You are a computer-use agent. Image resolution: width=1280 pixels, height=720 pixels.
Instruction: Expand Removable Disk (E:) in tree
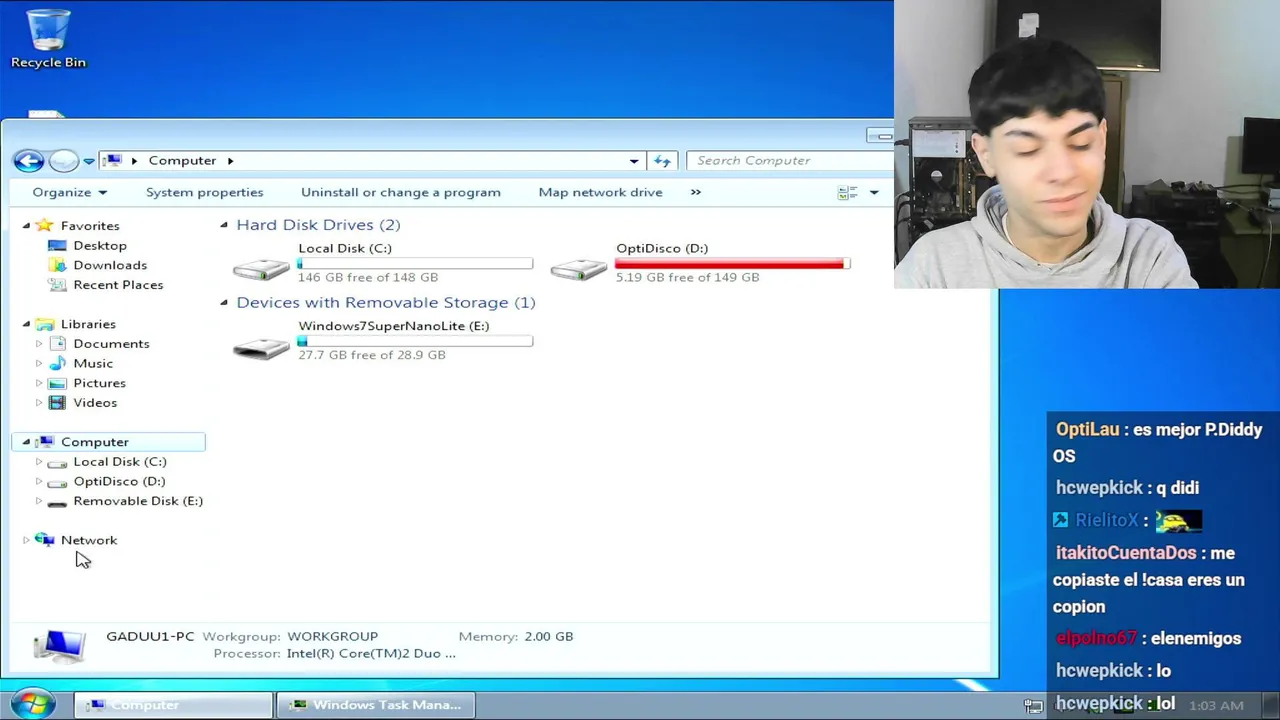(39, 501)
